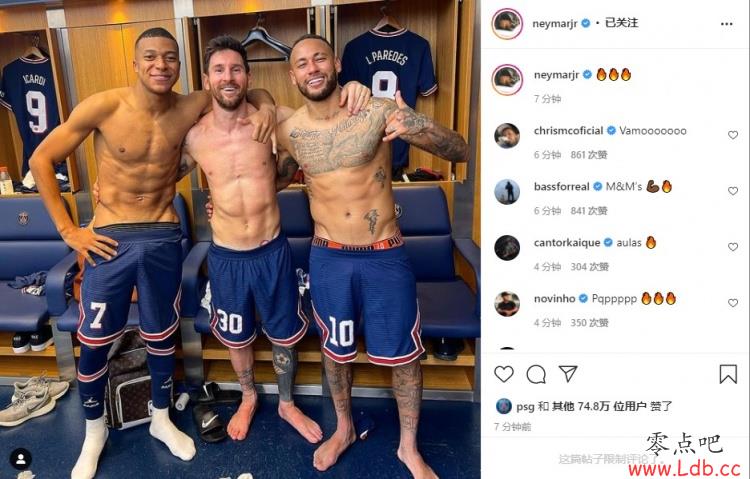Like the post with the heart icon

click(504, 374)
